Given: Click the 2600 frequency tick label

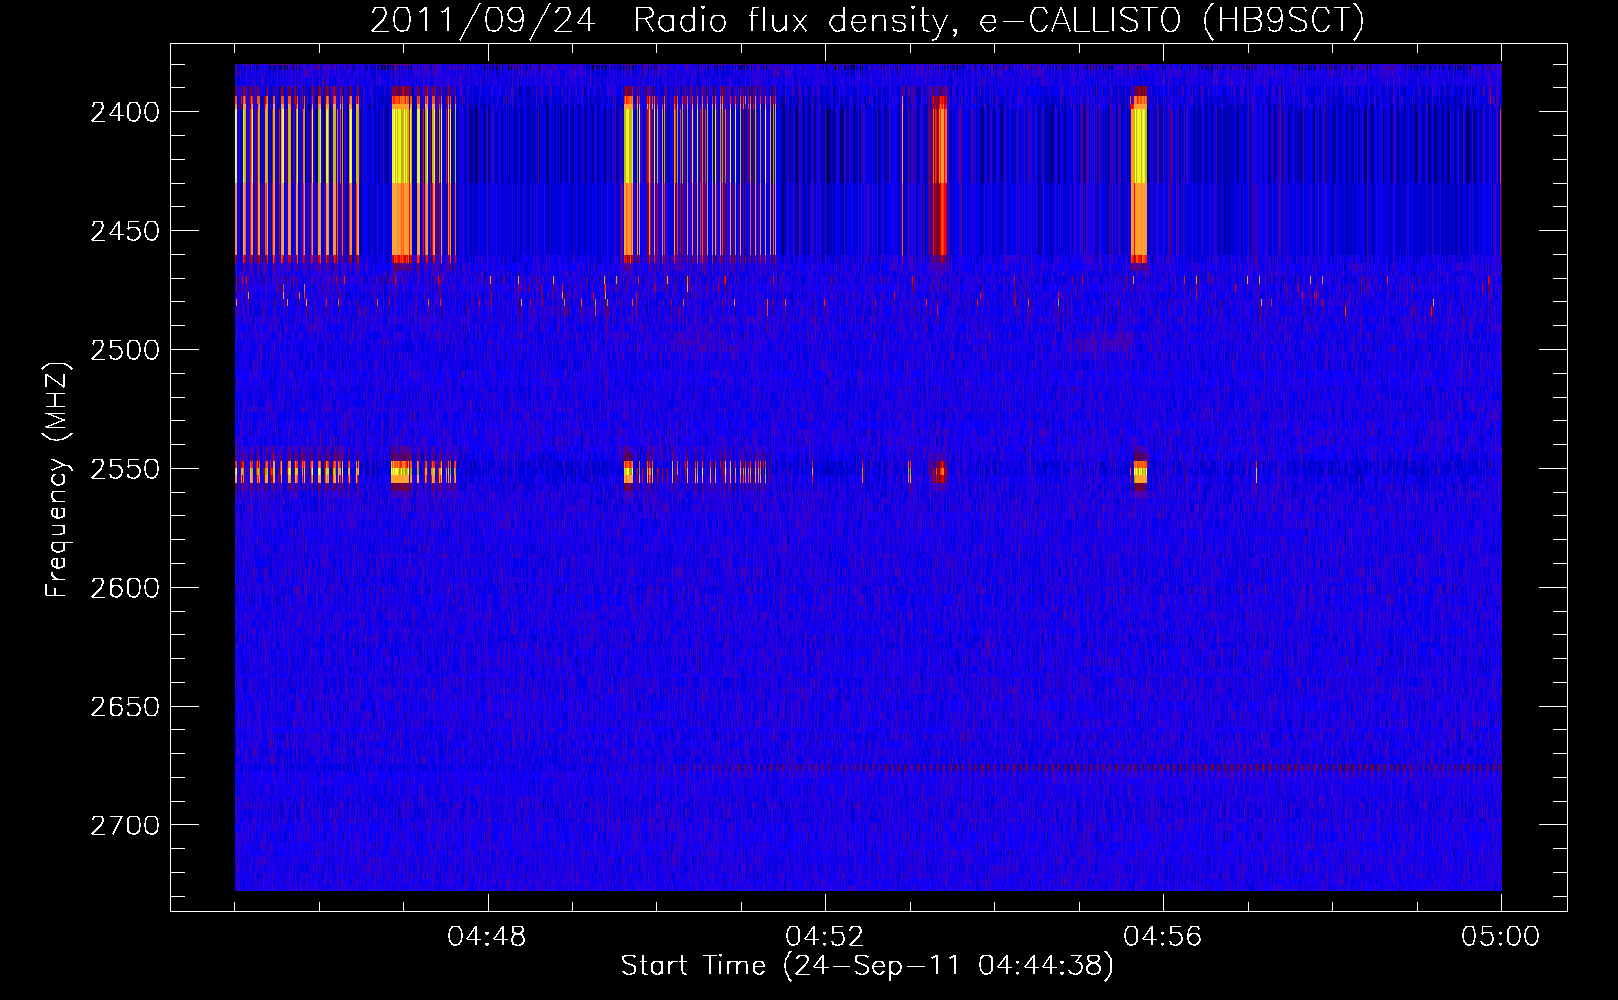Looking at the screenshot, I should 125,588.
